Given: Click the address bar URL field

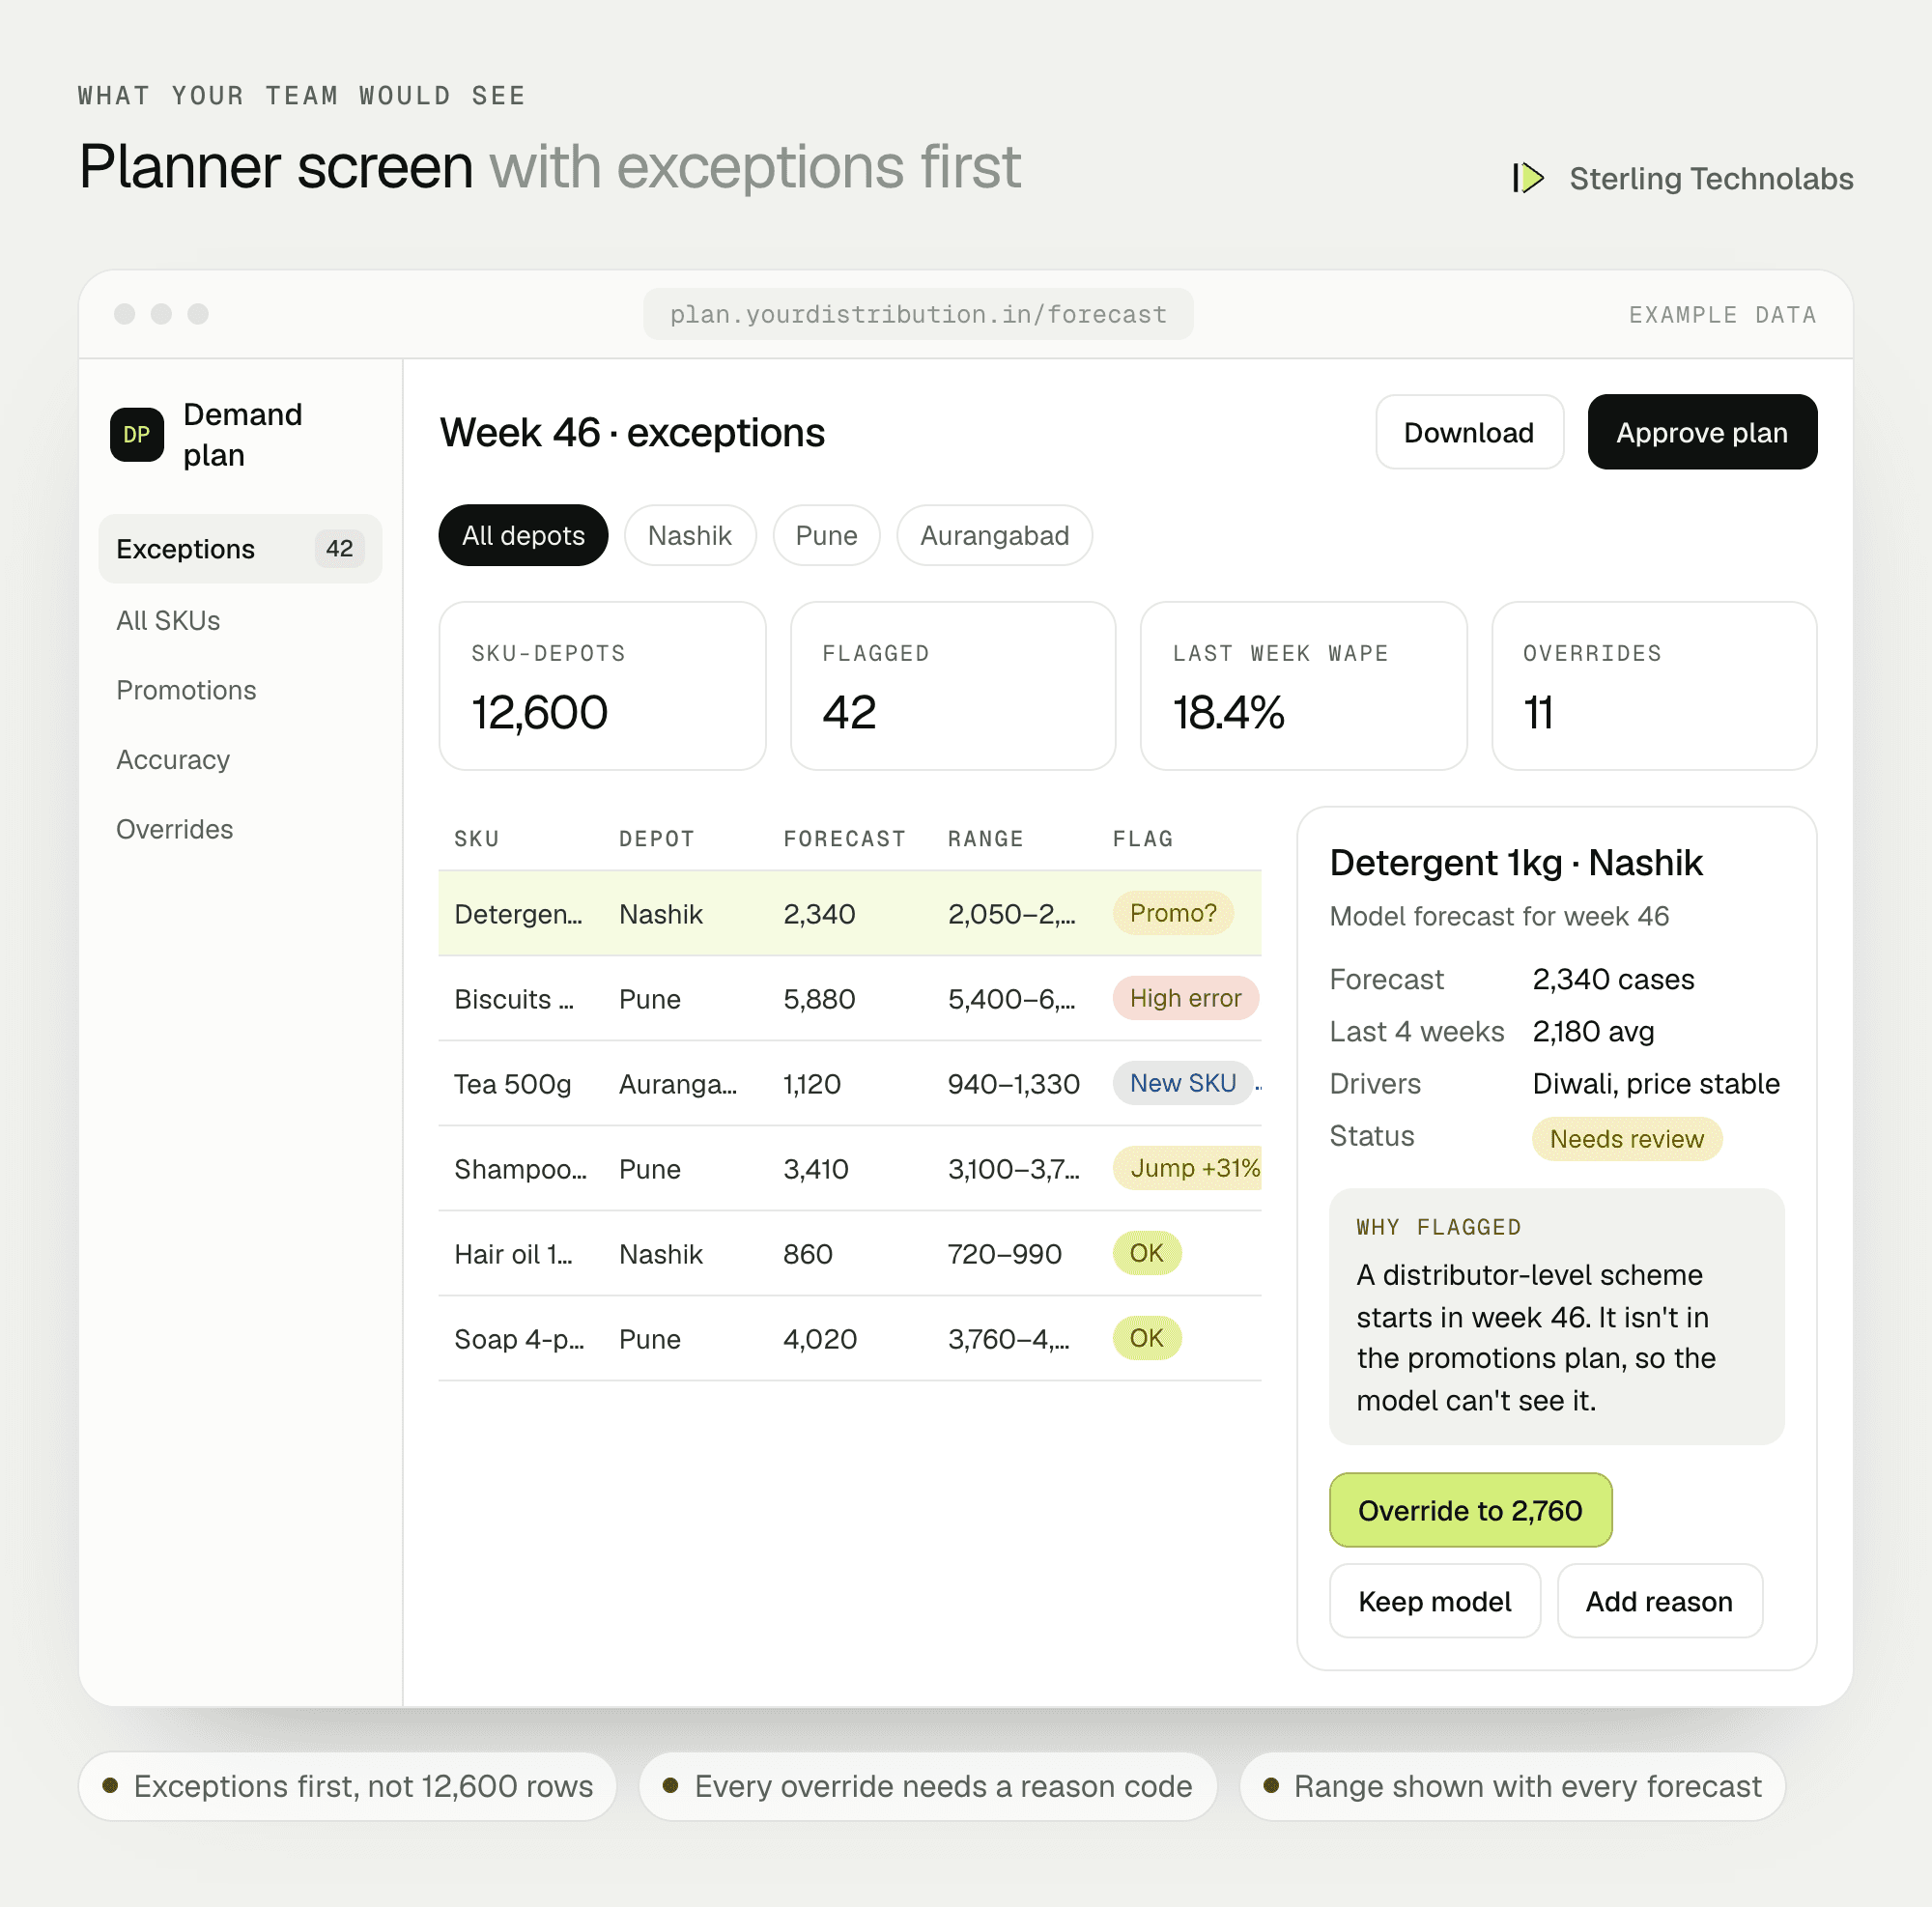Looking at the screenshot, I should pos(918,314).
